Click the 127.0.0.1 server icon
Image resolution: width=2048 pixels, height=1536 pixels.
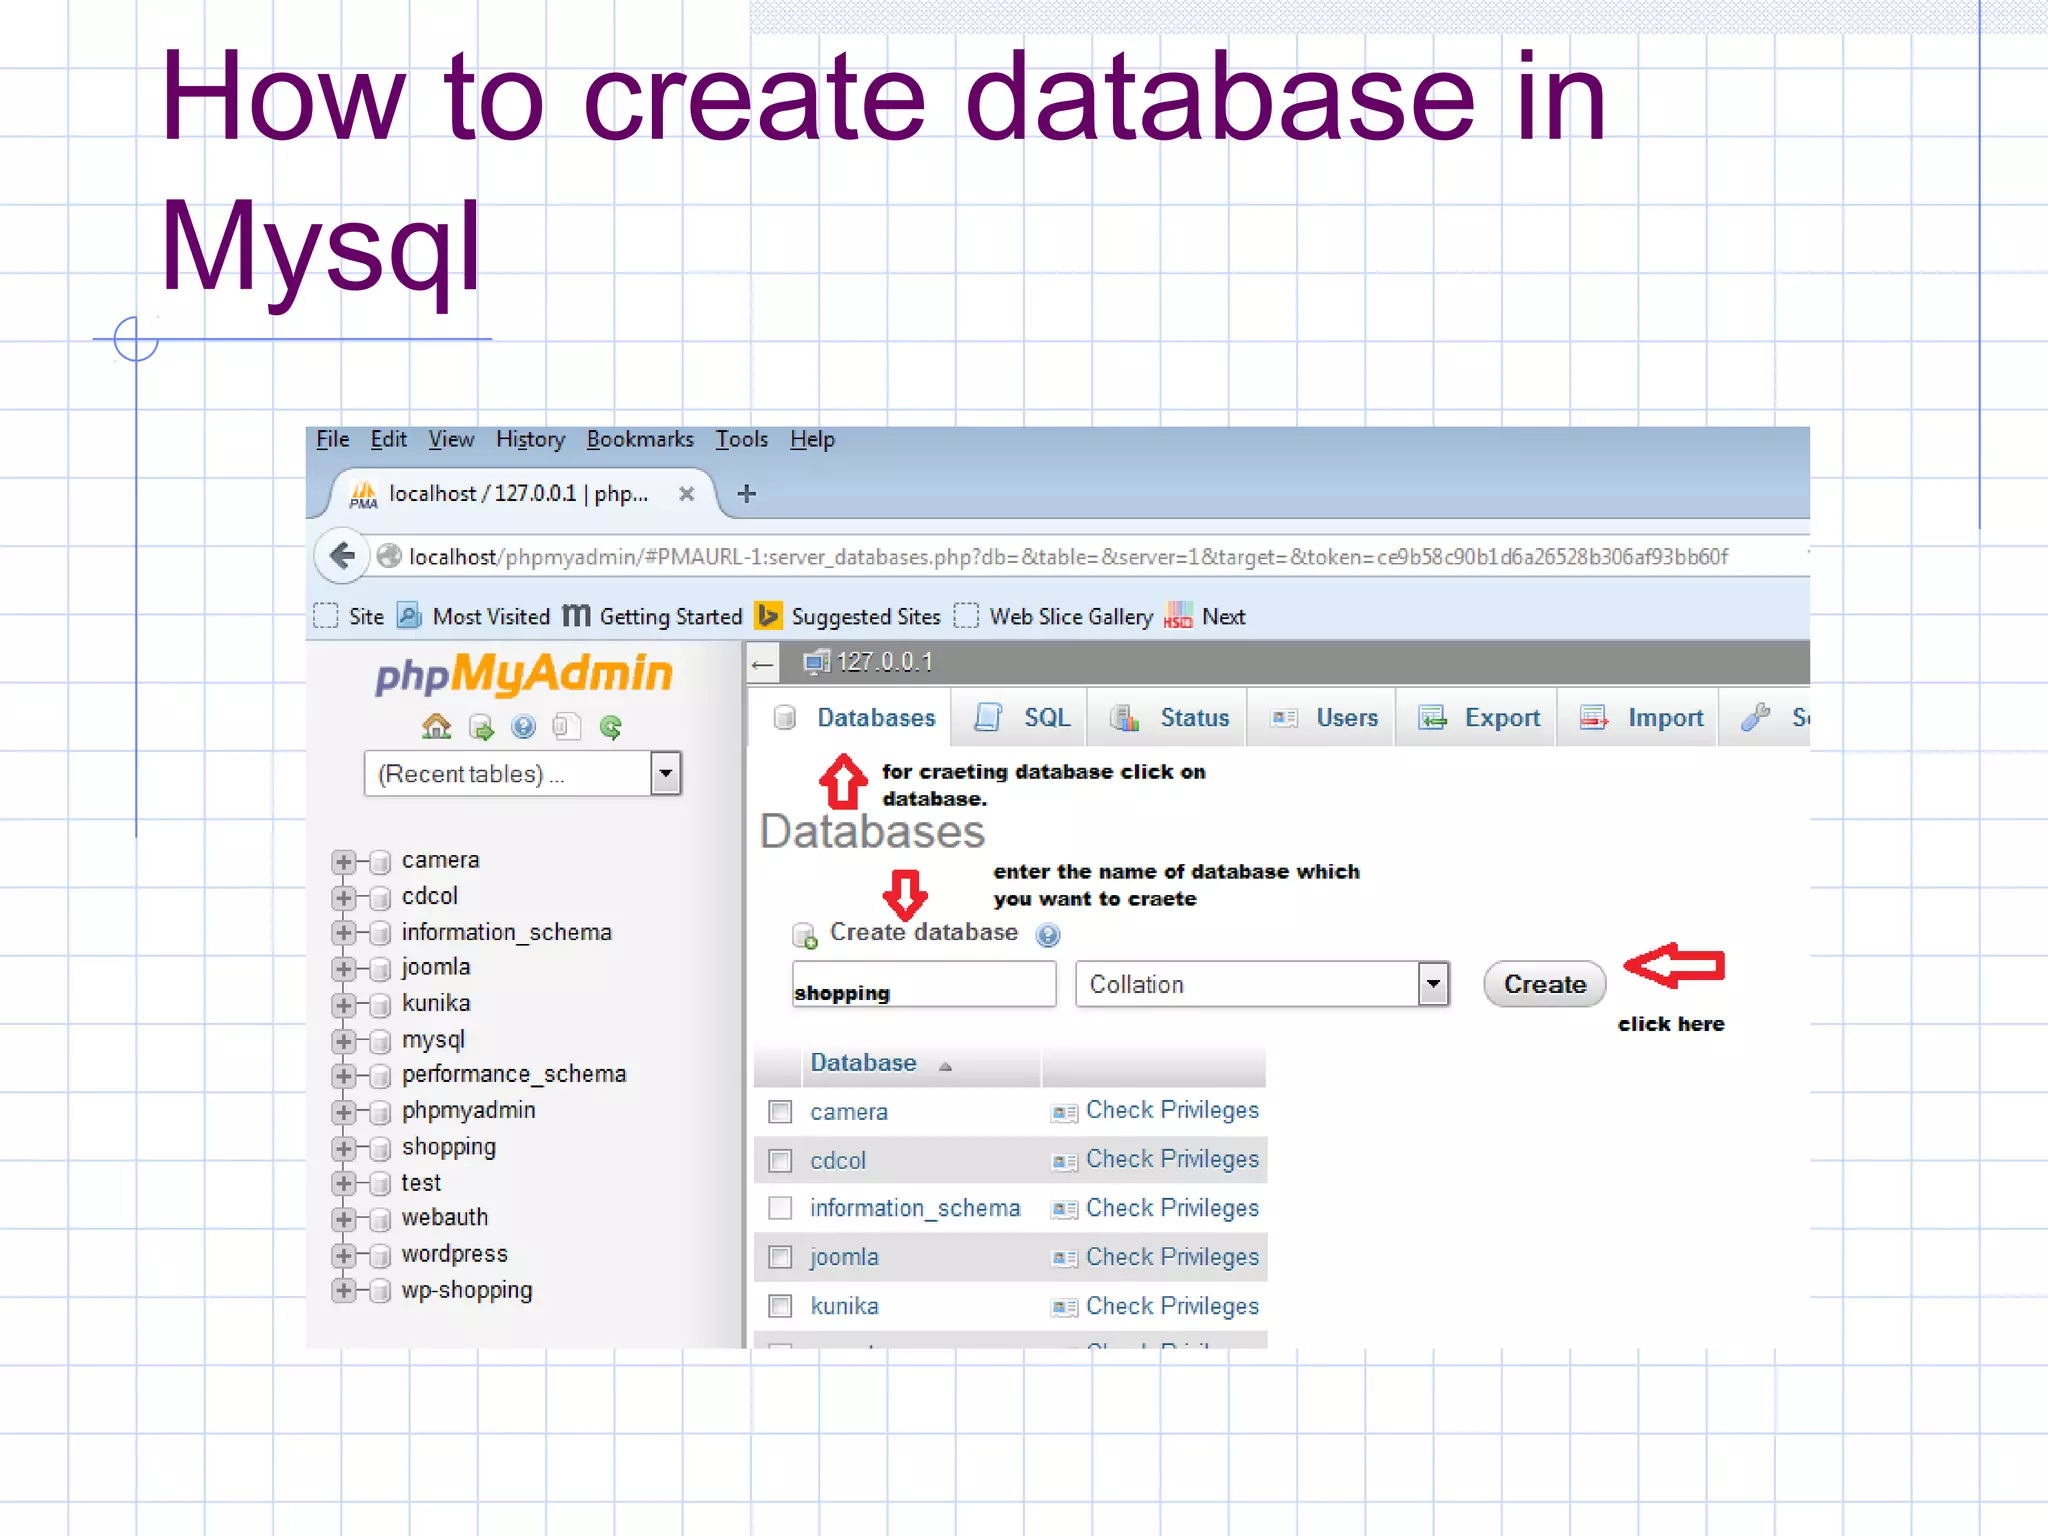pyautogui.click(x=817, y=662)
